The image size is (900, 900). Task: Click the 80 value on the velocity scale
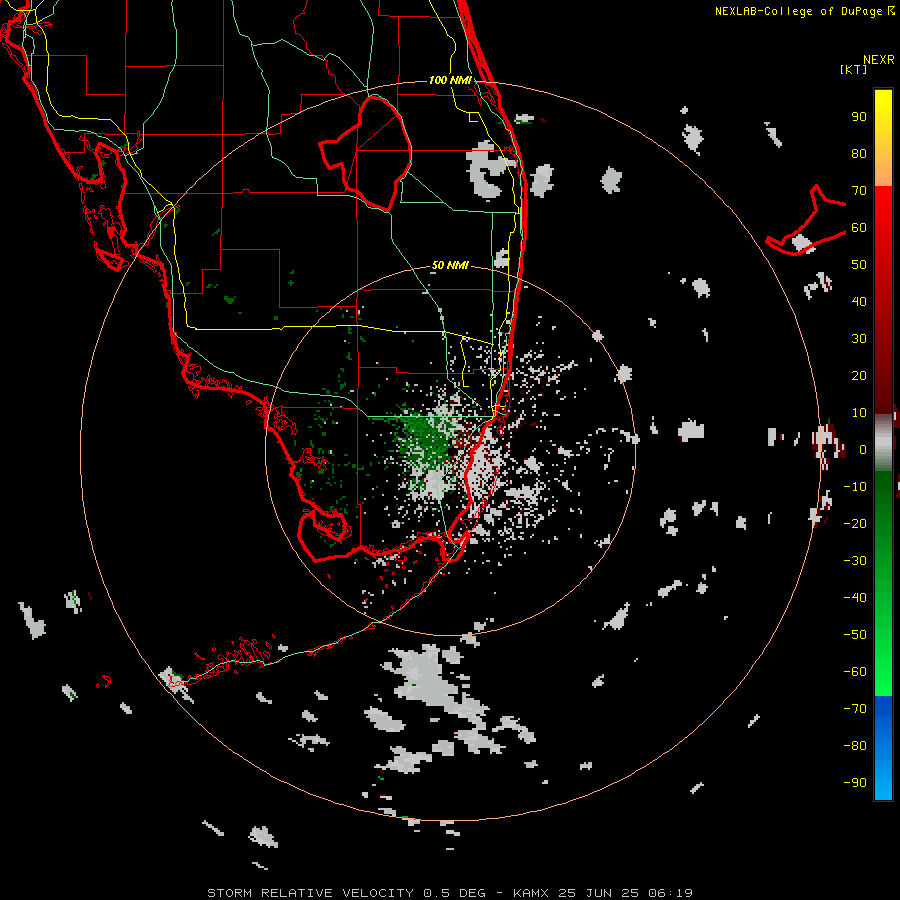point(859,154)
